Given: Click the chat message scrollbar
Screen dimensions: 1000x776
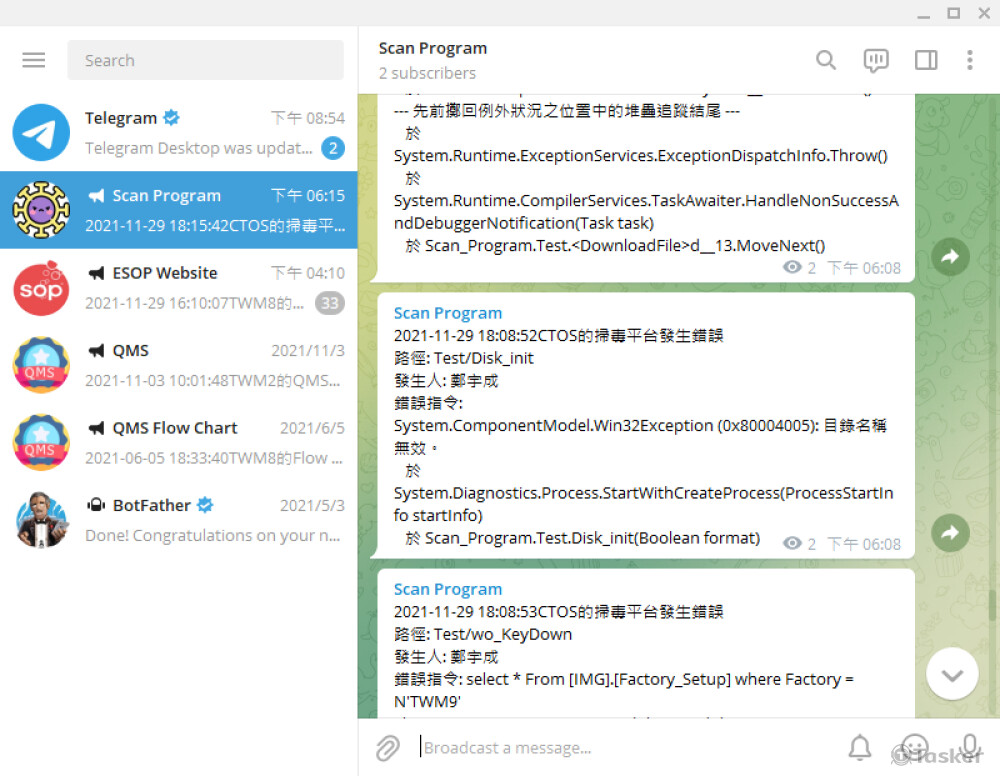Looking at the screenshot, I should pos(993,605).
